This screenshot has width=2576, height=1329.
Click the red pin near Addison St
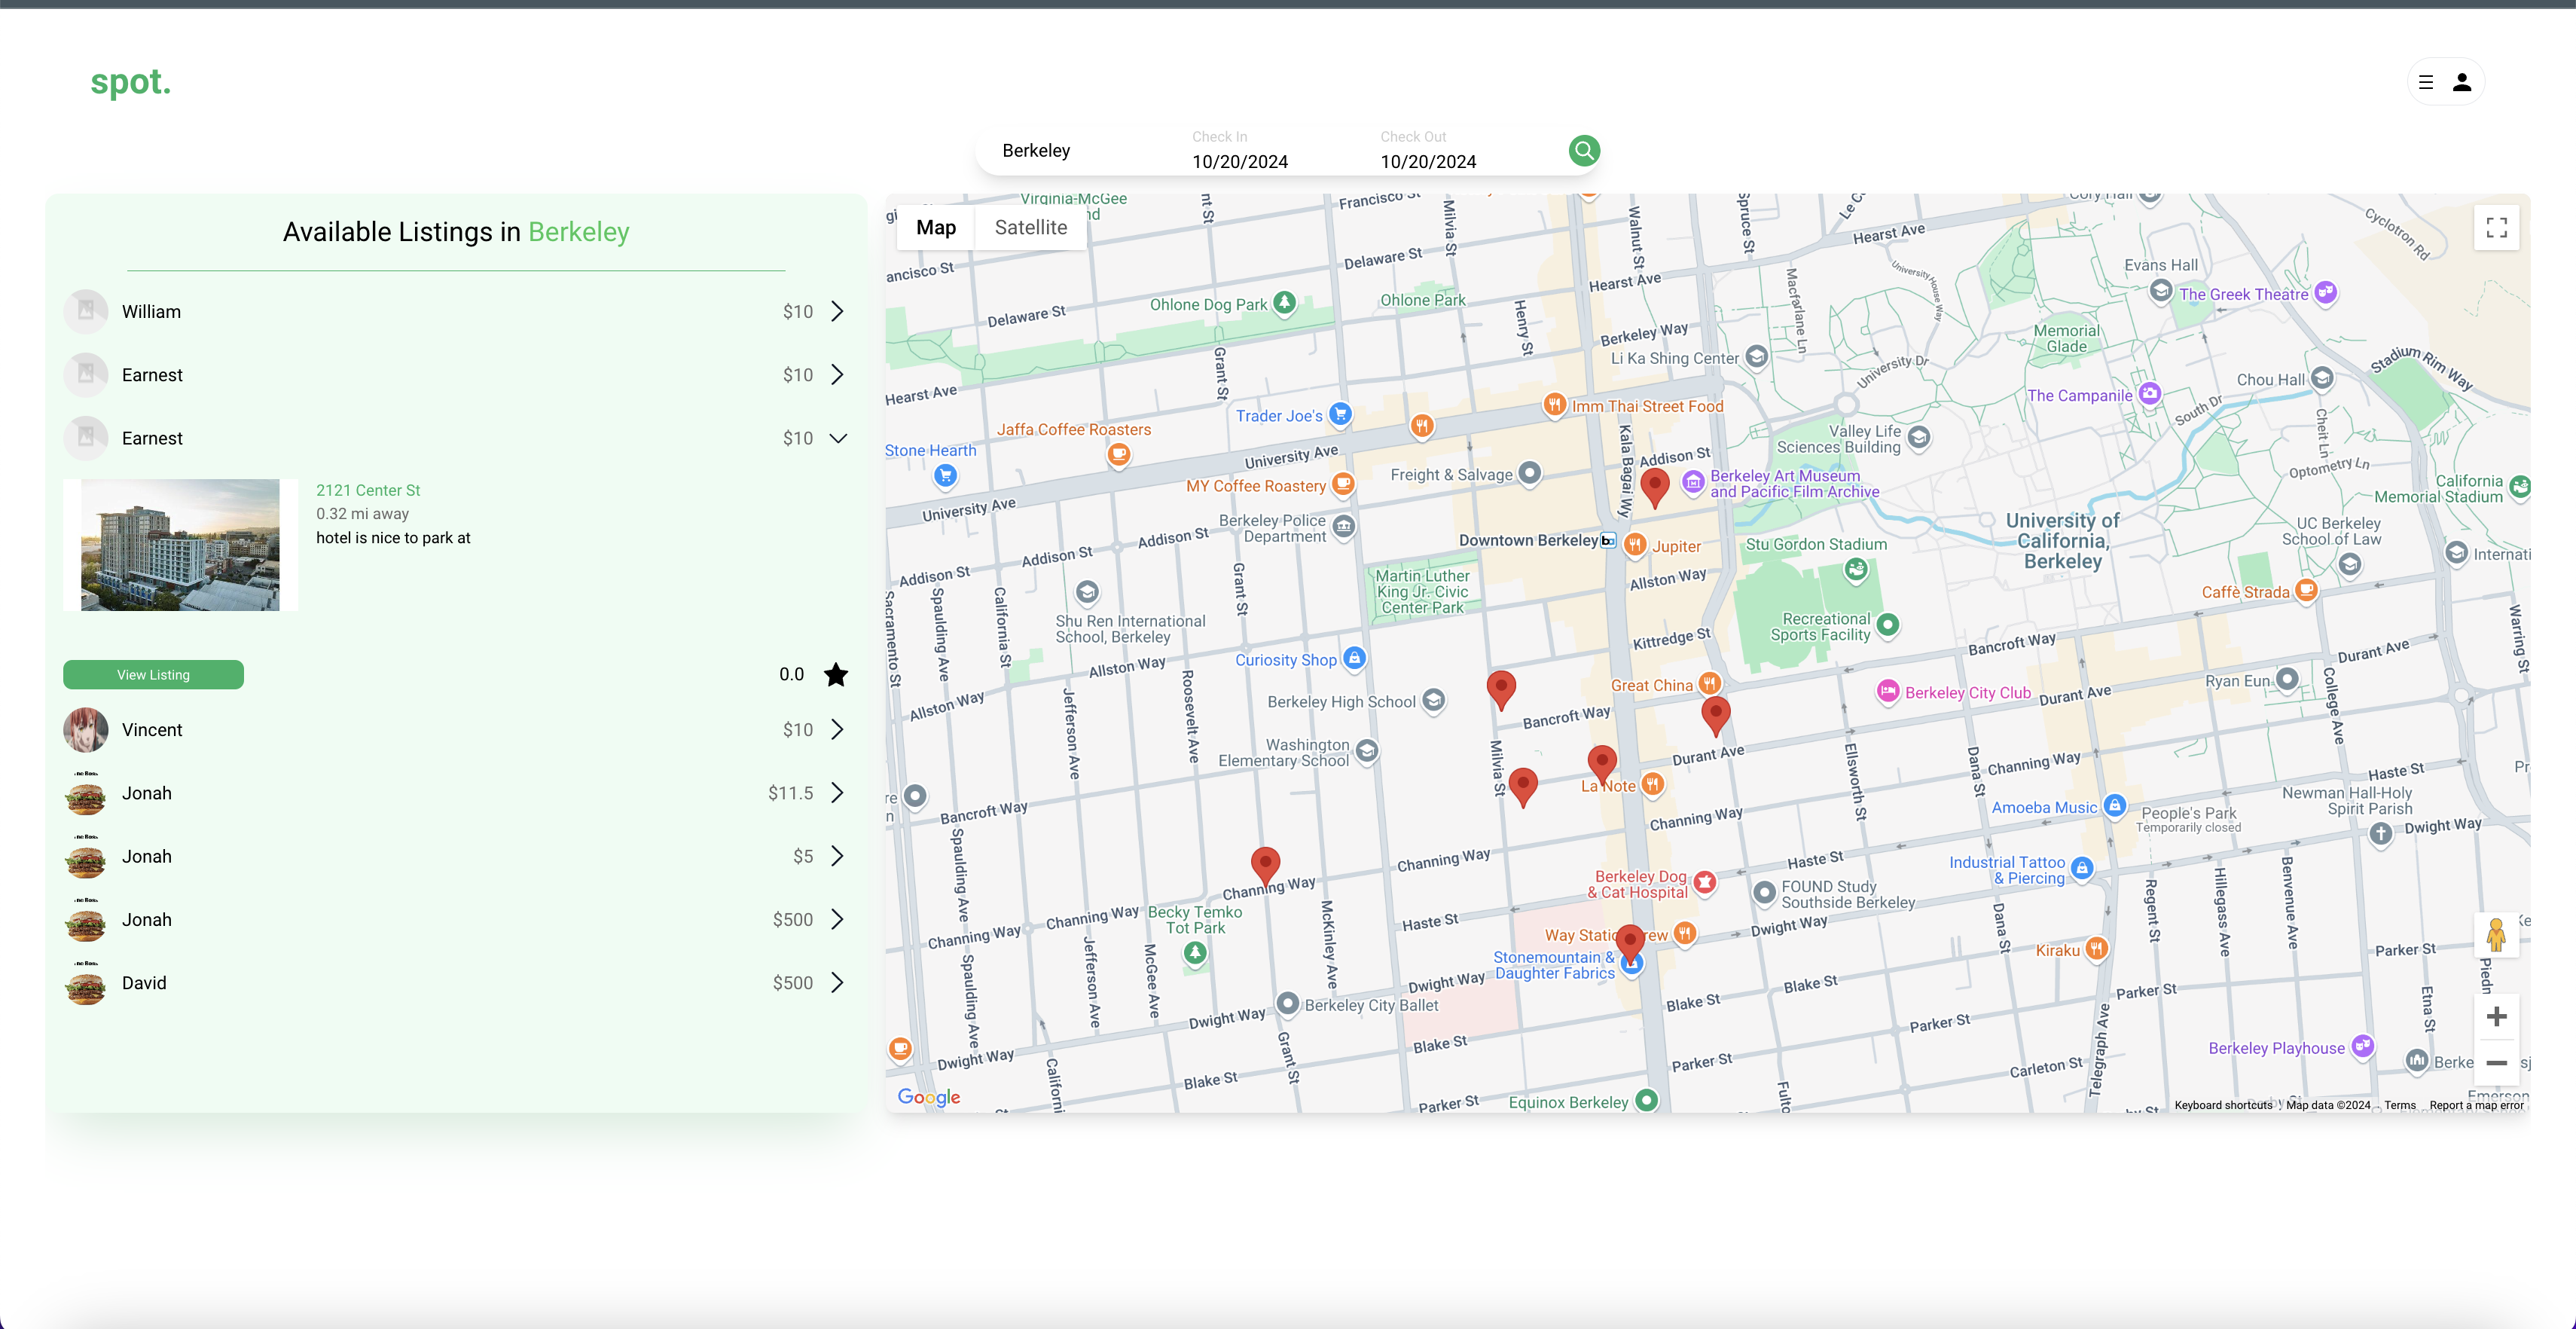coord(1654,486)
